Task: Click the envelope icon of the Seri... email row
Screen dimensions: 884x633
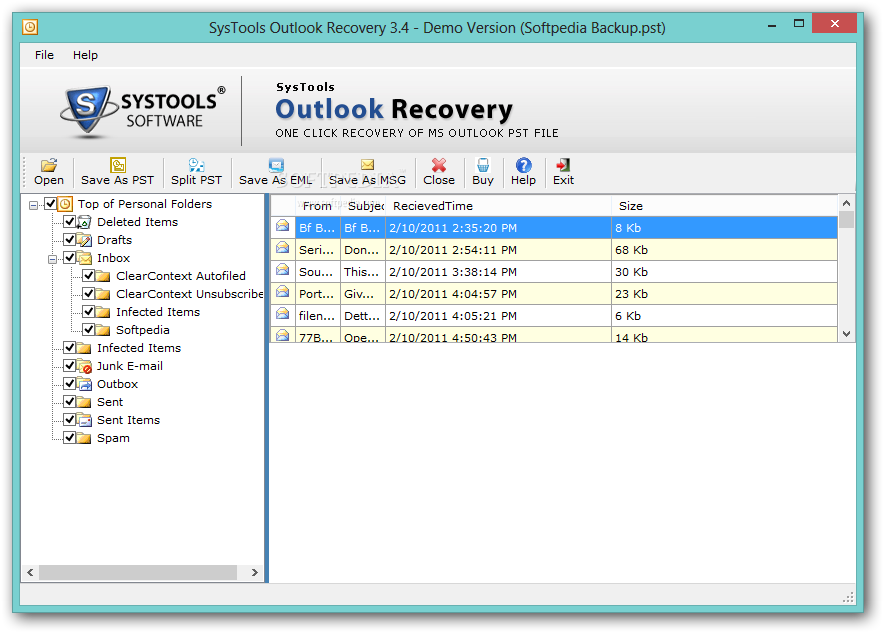Action: click(282, 248)
